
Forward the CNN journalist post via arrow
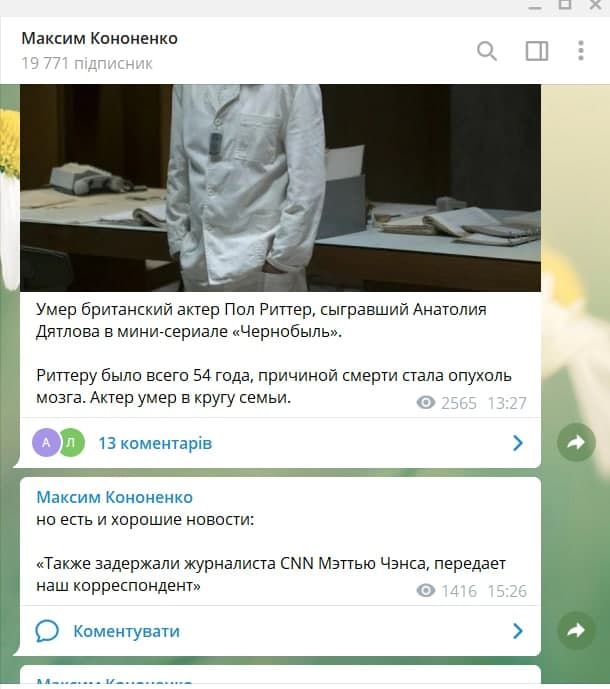[576, 631]
